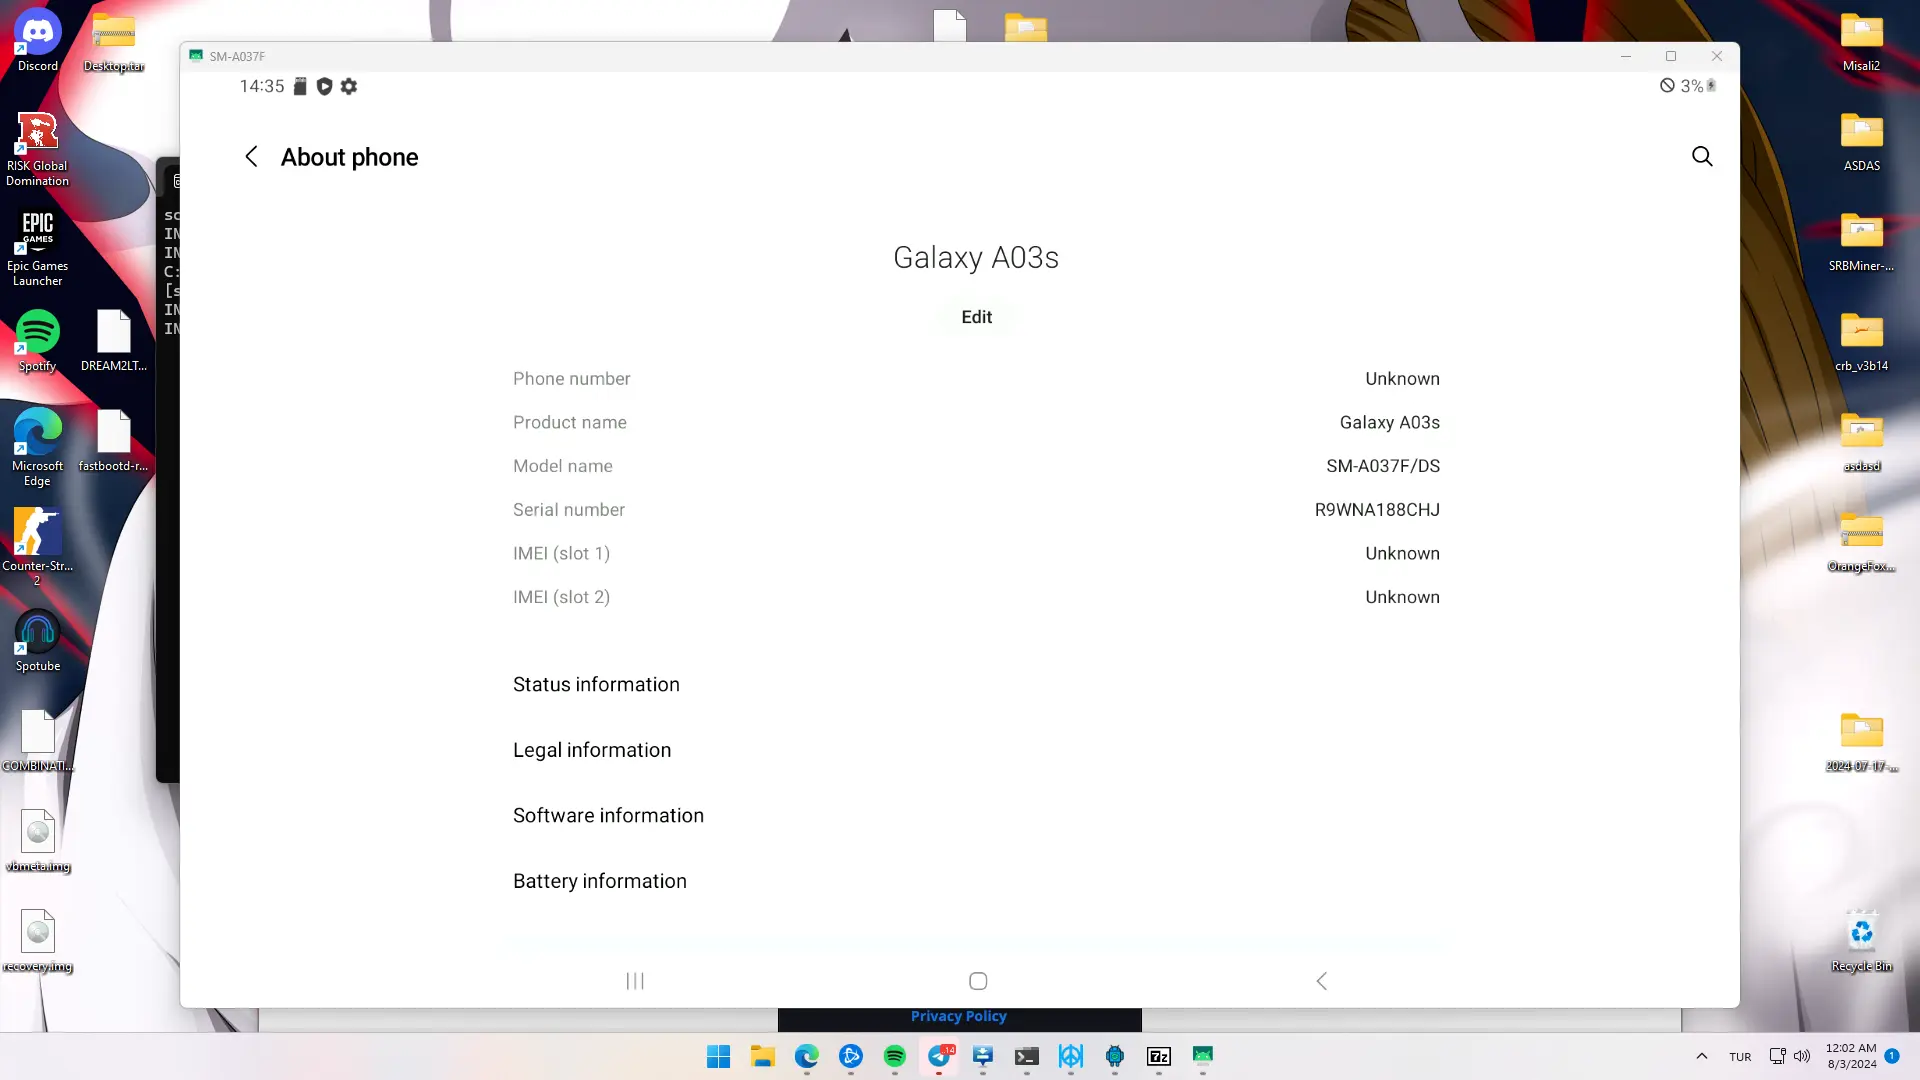Viewport: 1920px width, 1080px height.
Task: Open RISK Global Domination shortcut
Action: click(x=38, y=147)
